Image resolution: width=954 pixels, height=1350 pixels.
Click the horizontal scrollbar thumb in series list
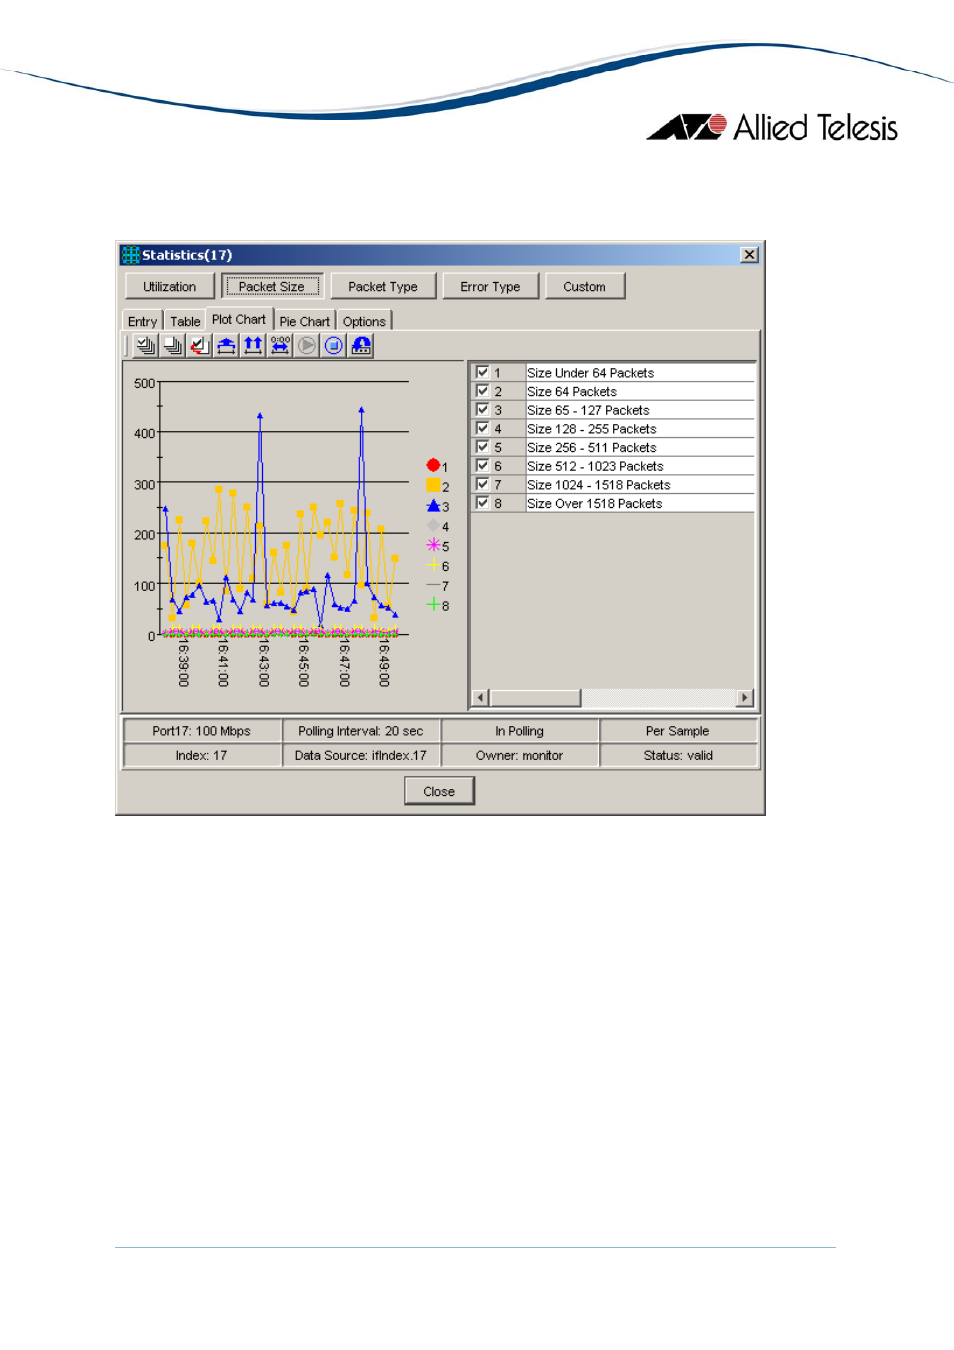[535, 698]
